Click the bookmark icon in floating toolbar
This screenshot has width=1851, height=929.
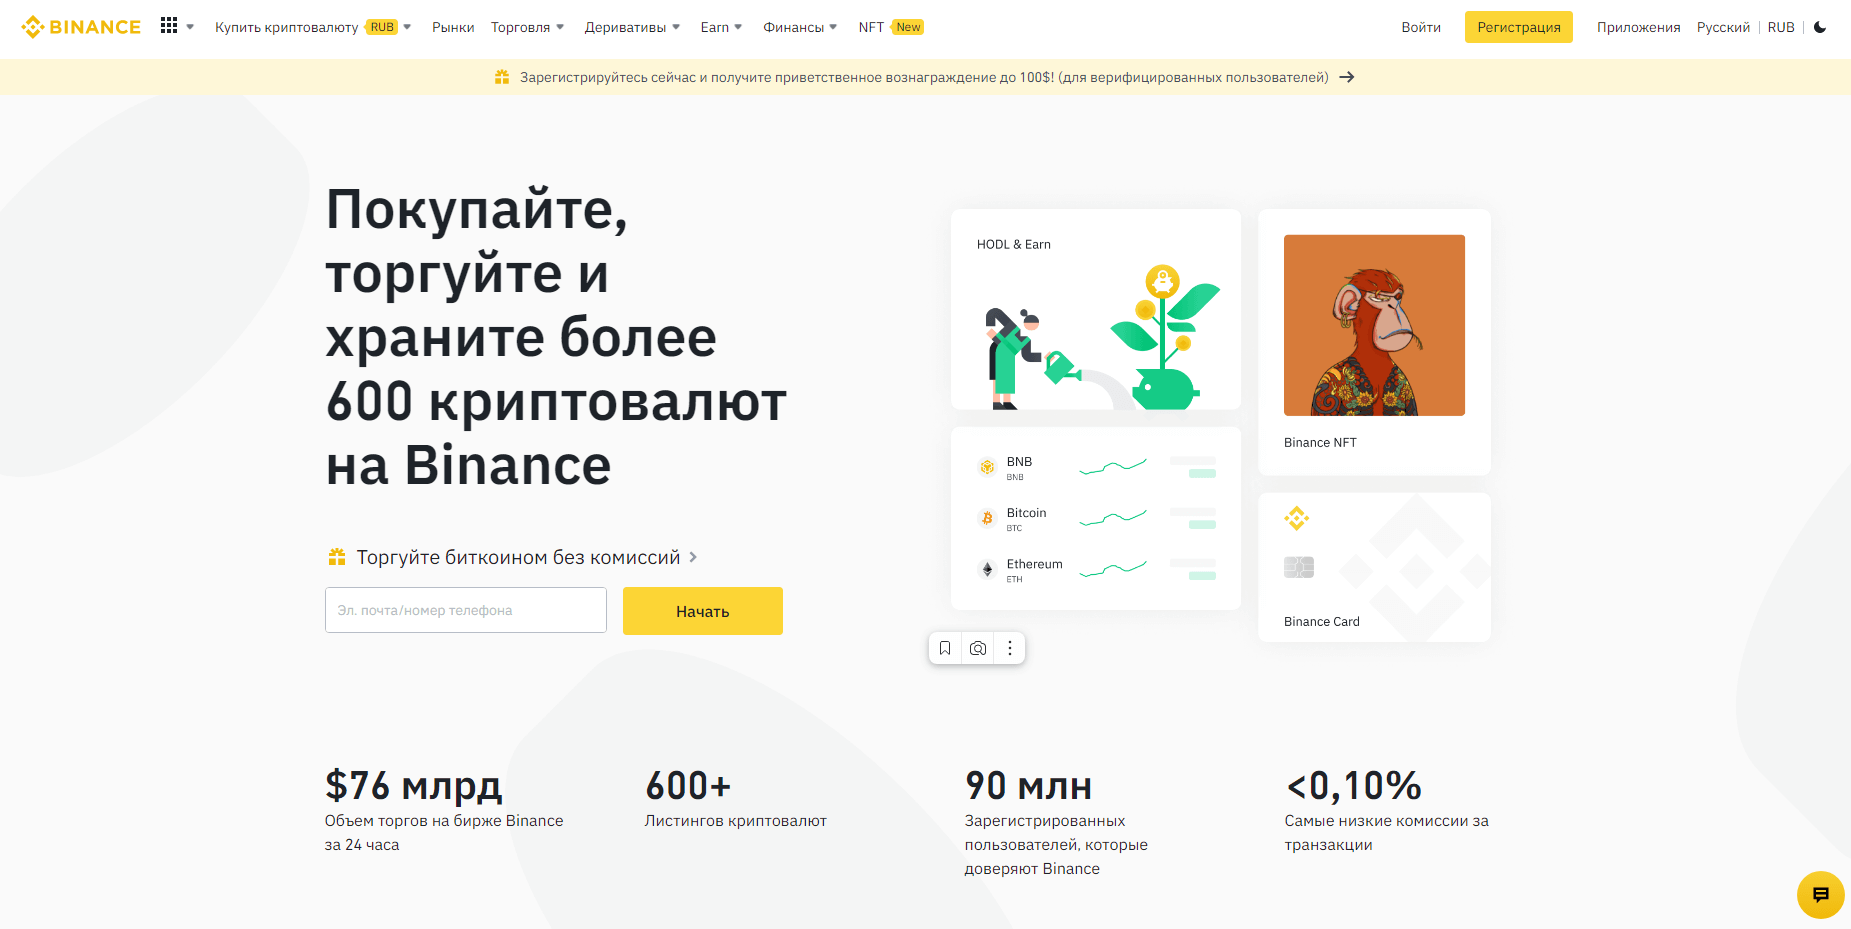pyautogui.click(x=945, y=648)
